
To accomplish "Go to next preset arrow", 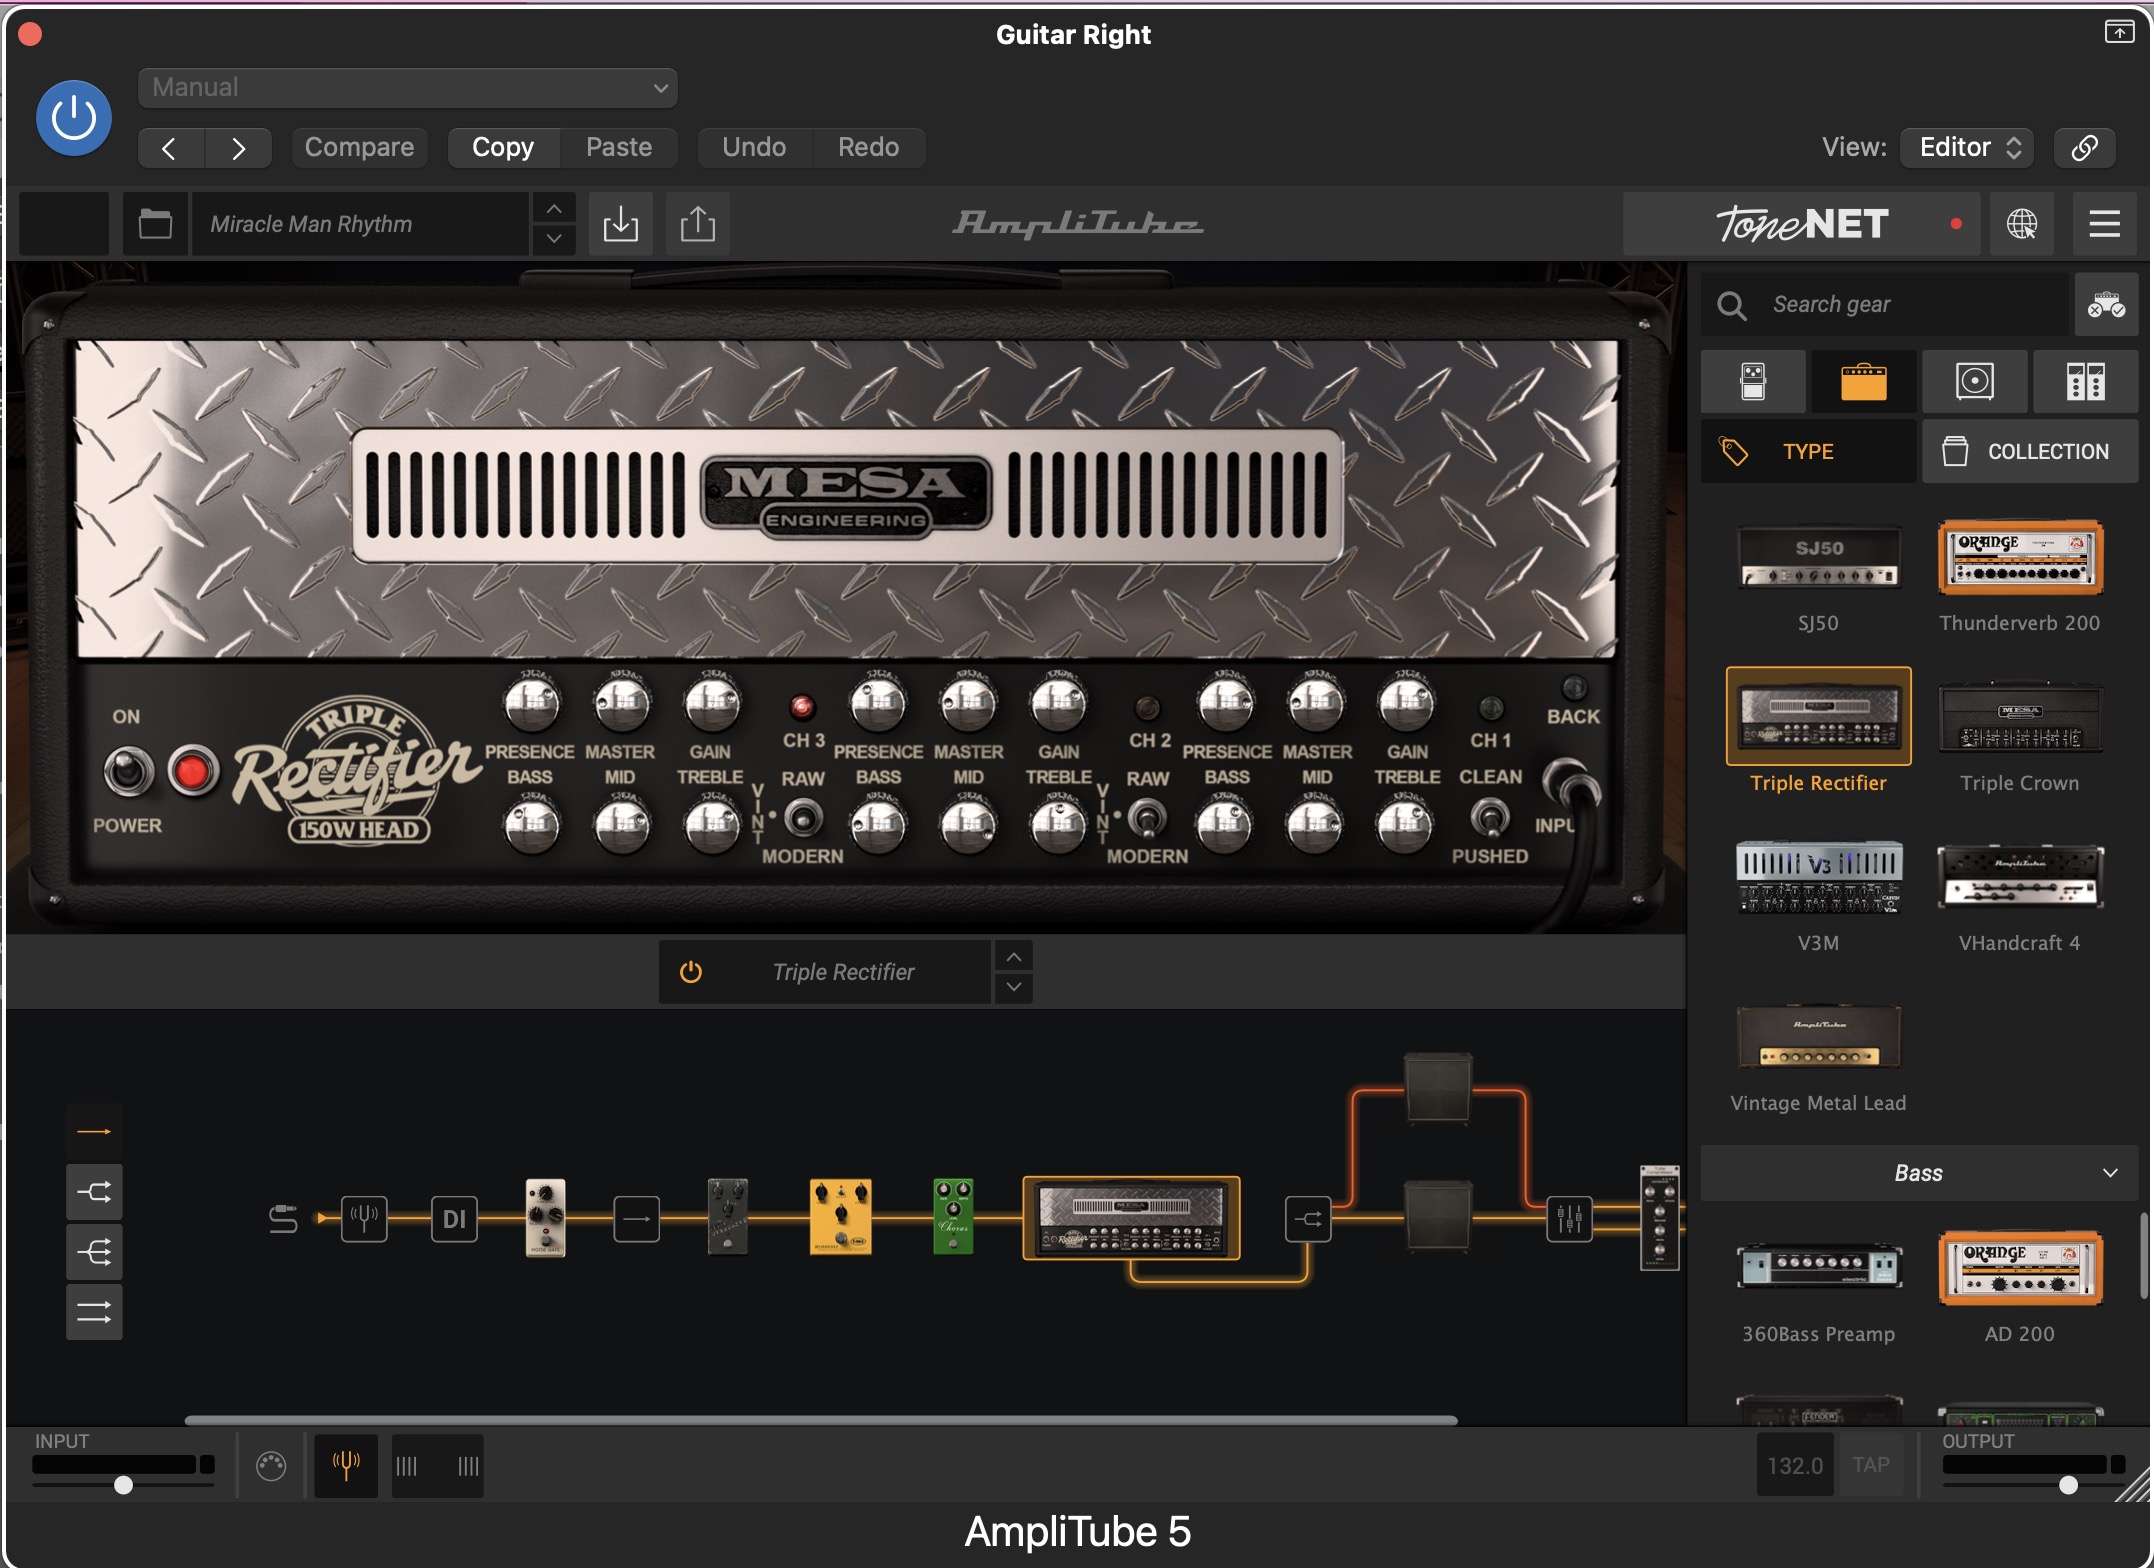I will coord(238,148).
